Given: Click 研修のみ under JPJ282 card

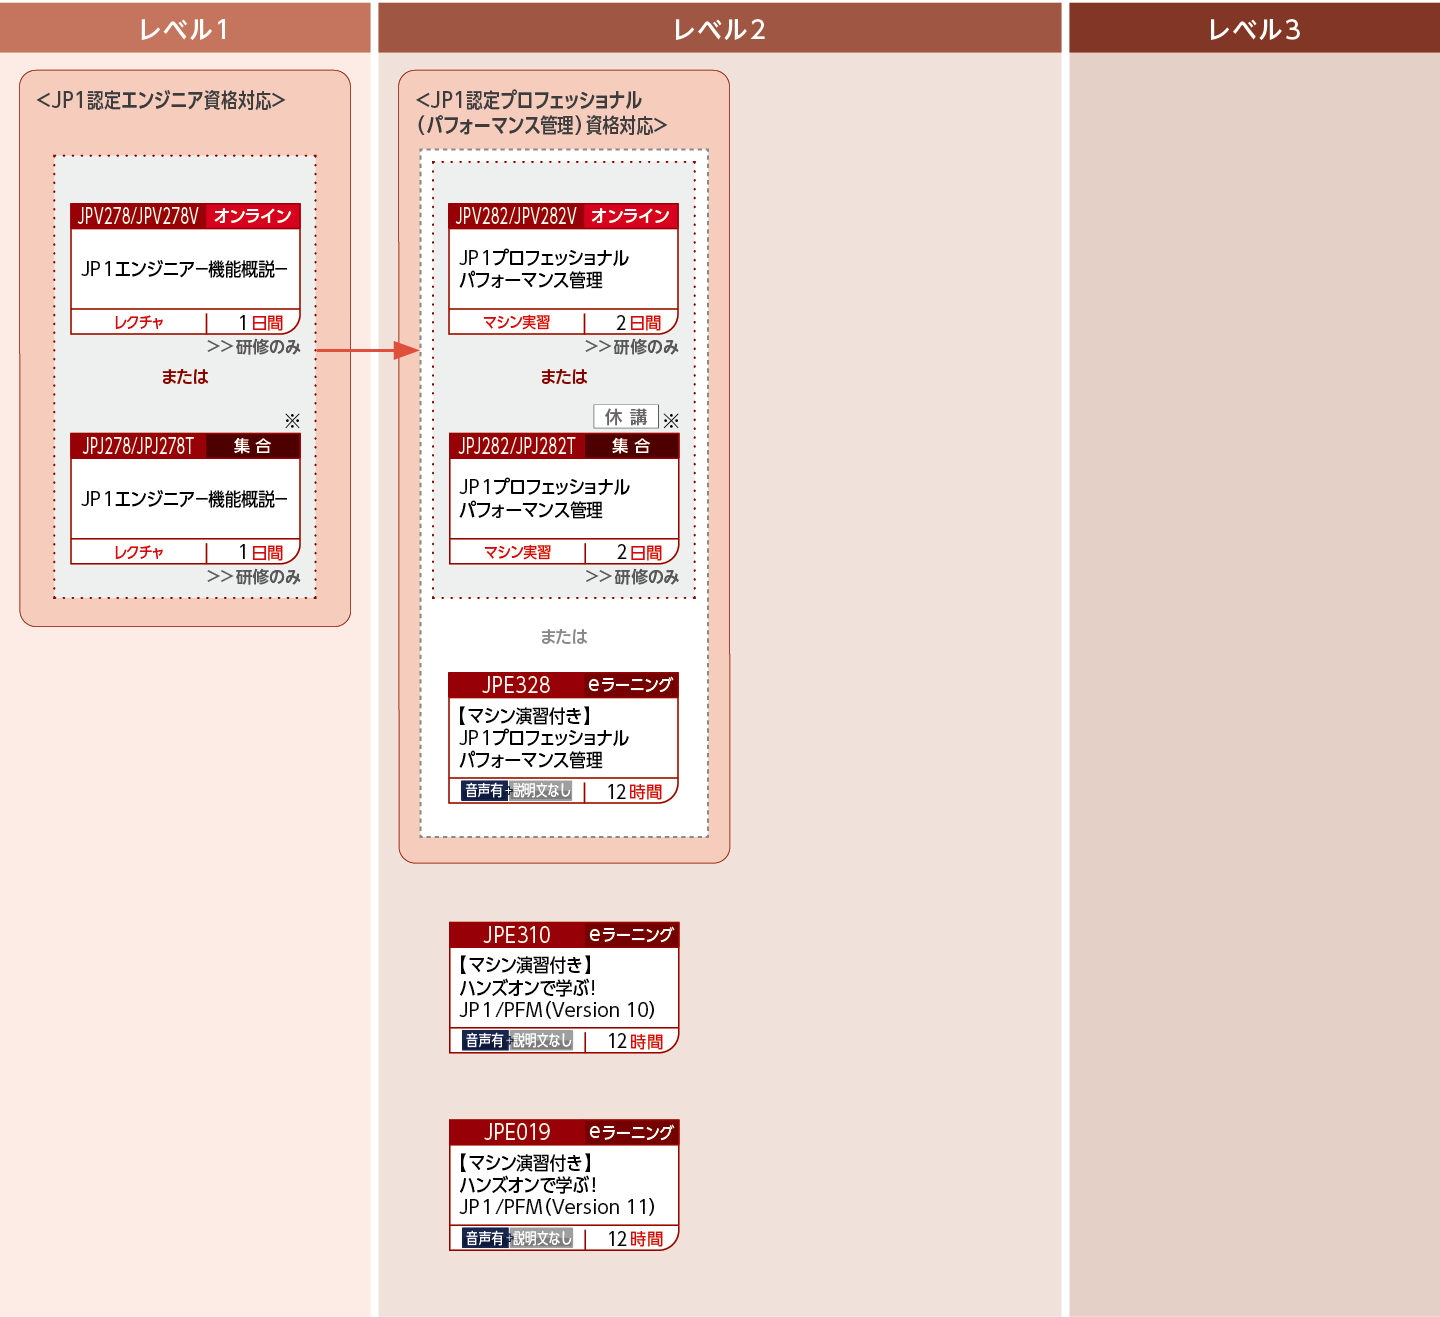Looking at the screenshot, I should click(x=632, y=577).
